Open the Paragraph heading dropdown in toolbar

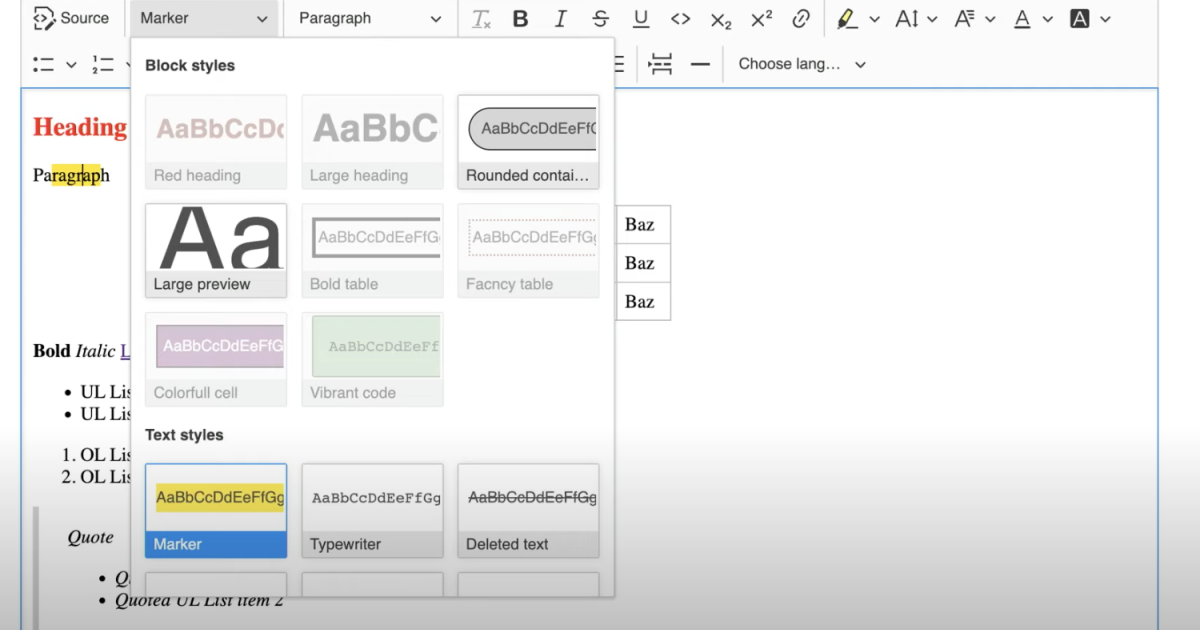click(370, 19)
